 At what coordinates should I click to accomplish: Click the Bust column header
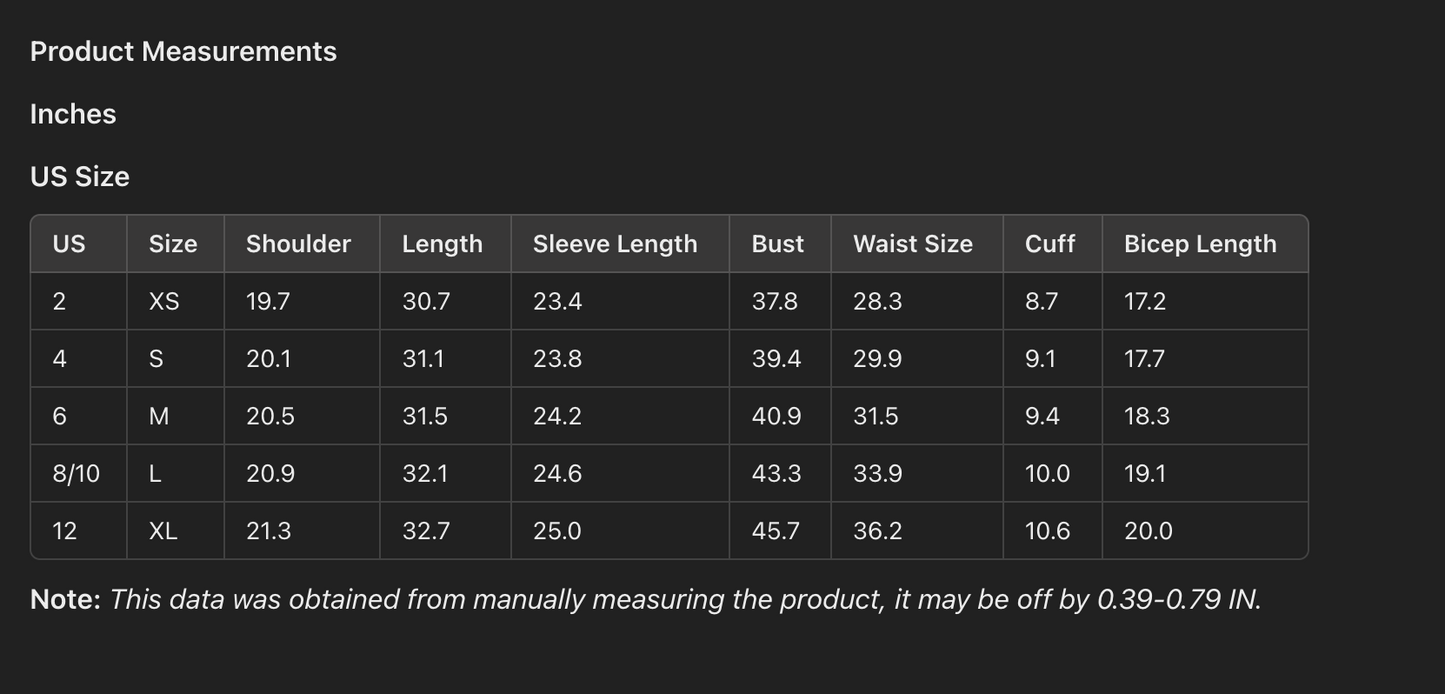click(x=778, y=244)
